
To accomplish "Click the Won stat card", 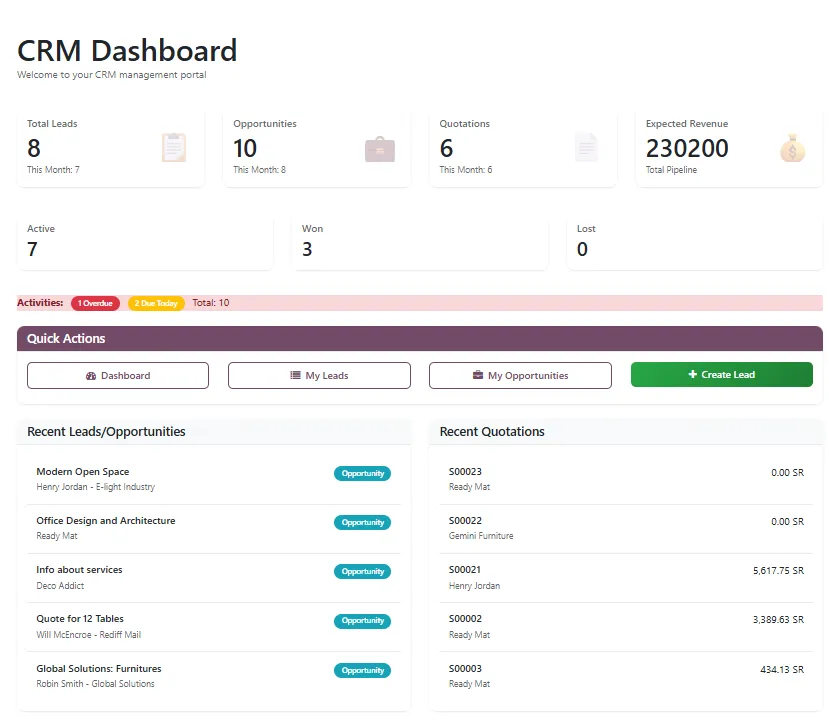I will (419, 240).
